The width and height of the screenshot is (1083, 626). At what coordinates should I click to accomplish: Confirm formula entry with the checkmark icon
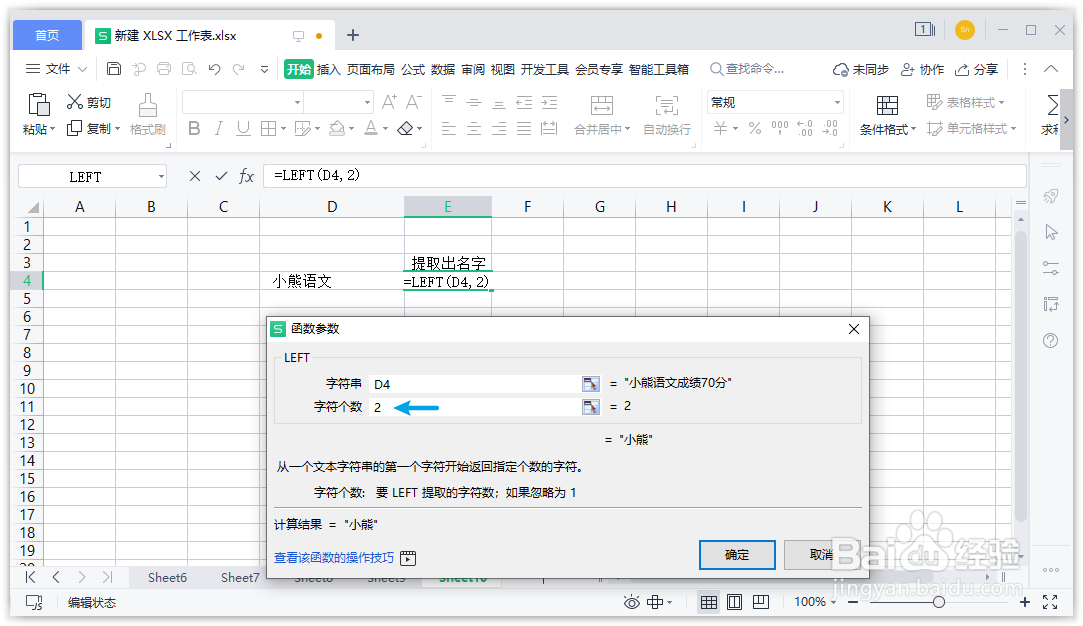coord(220,176)
